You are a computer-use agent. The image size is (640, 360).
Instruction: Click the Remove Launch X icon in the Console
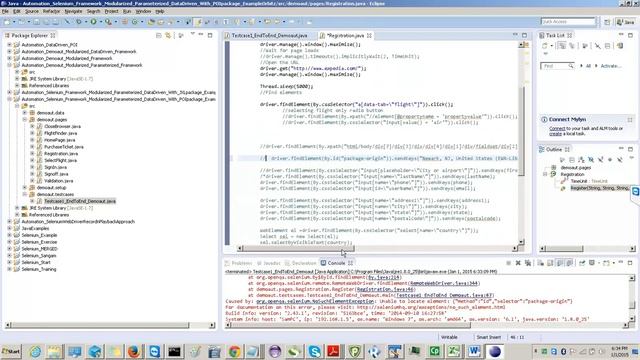[x=518, y=263]
